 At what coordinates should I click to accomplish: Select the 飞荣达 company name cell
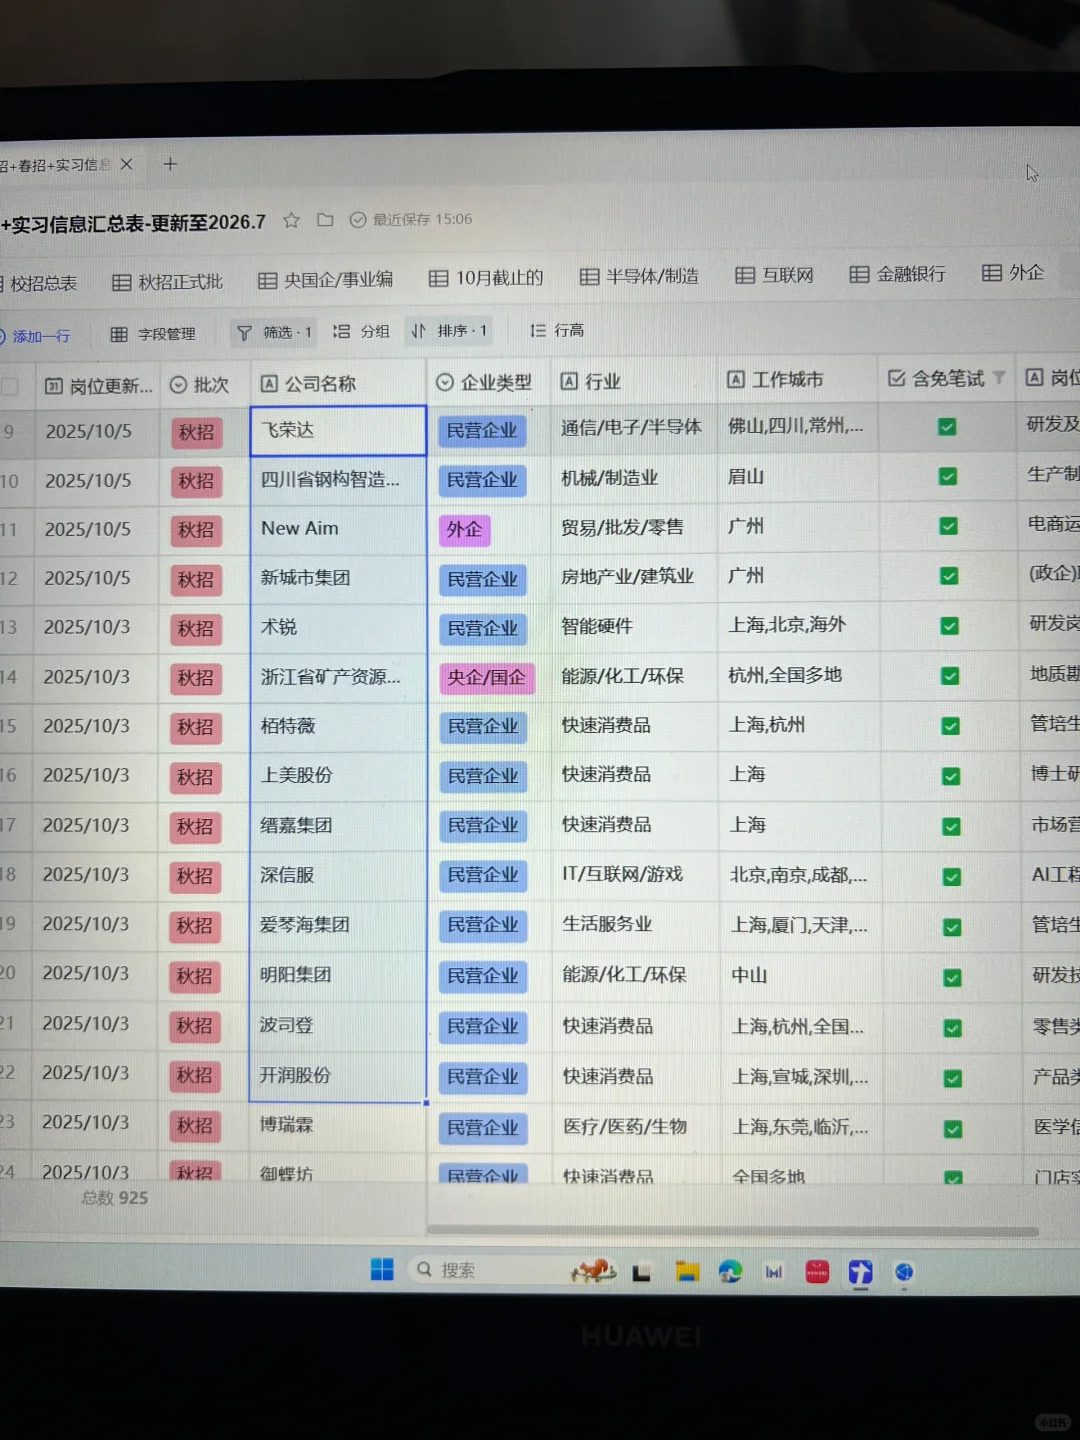(x=338, y=431)
